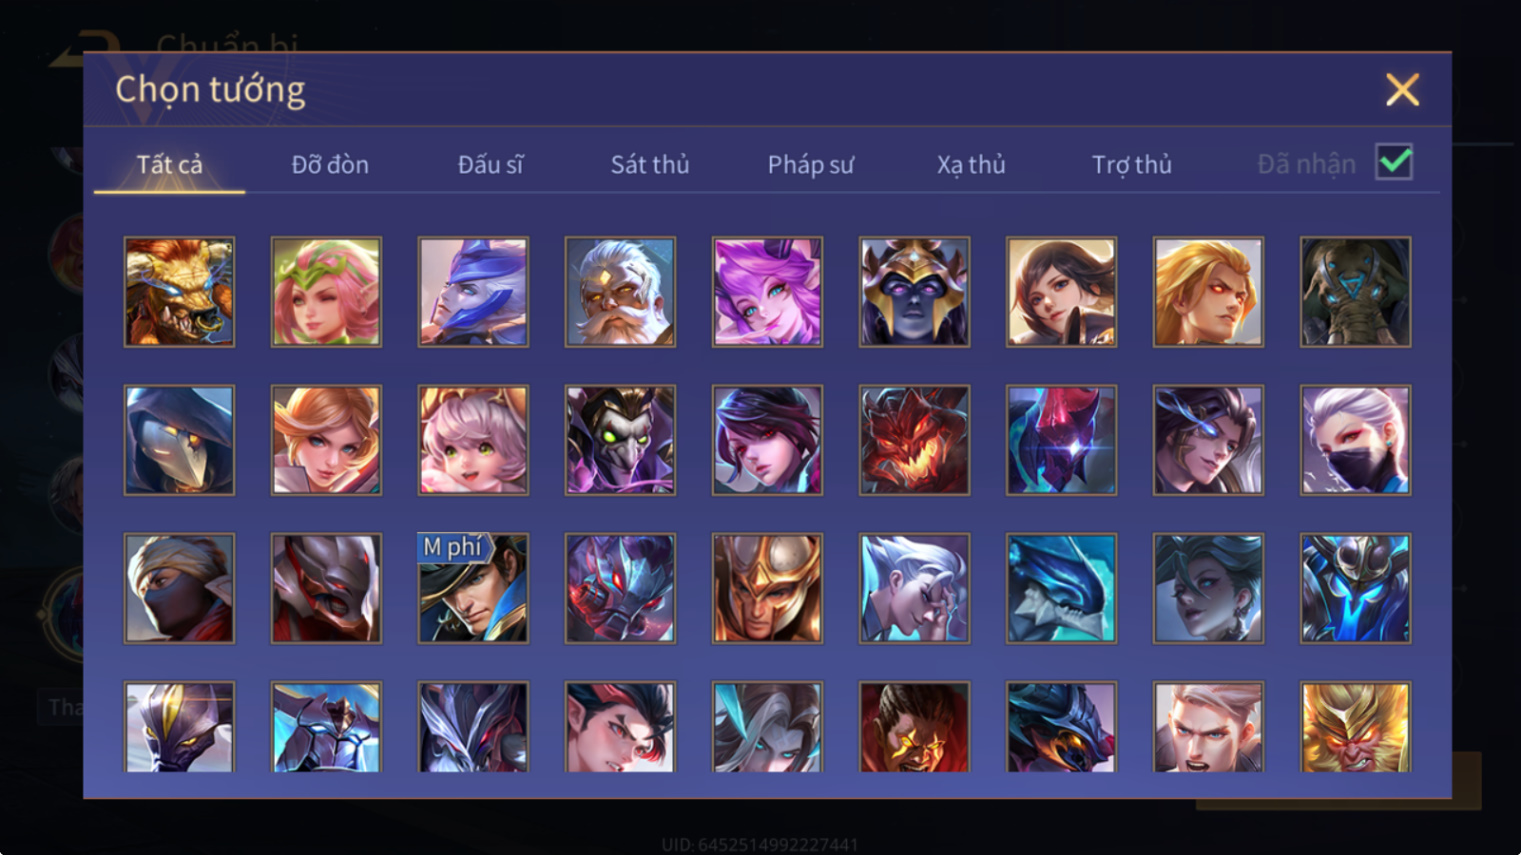This screenshot has height=855, width=1521.
Task: Choose the silver-haired hero with black mask
Action: 1355,440
